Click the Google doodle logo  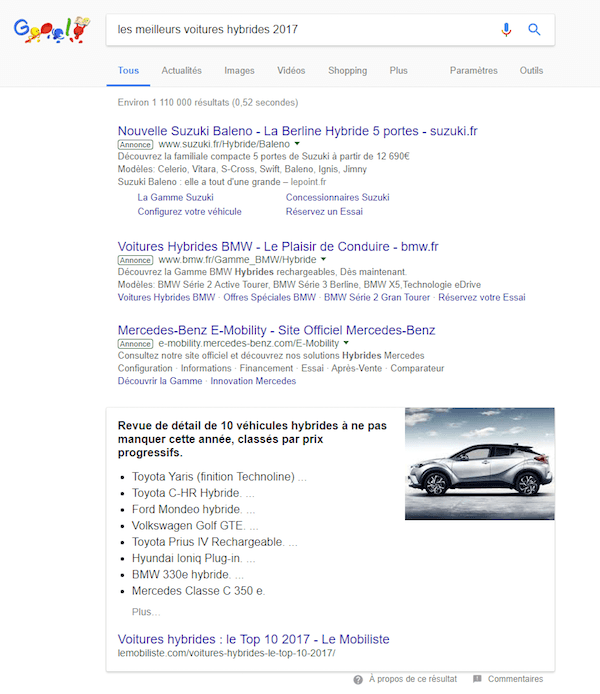click(51, 30)
